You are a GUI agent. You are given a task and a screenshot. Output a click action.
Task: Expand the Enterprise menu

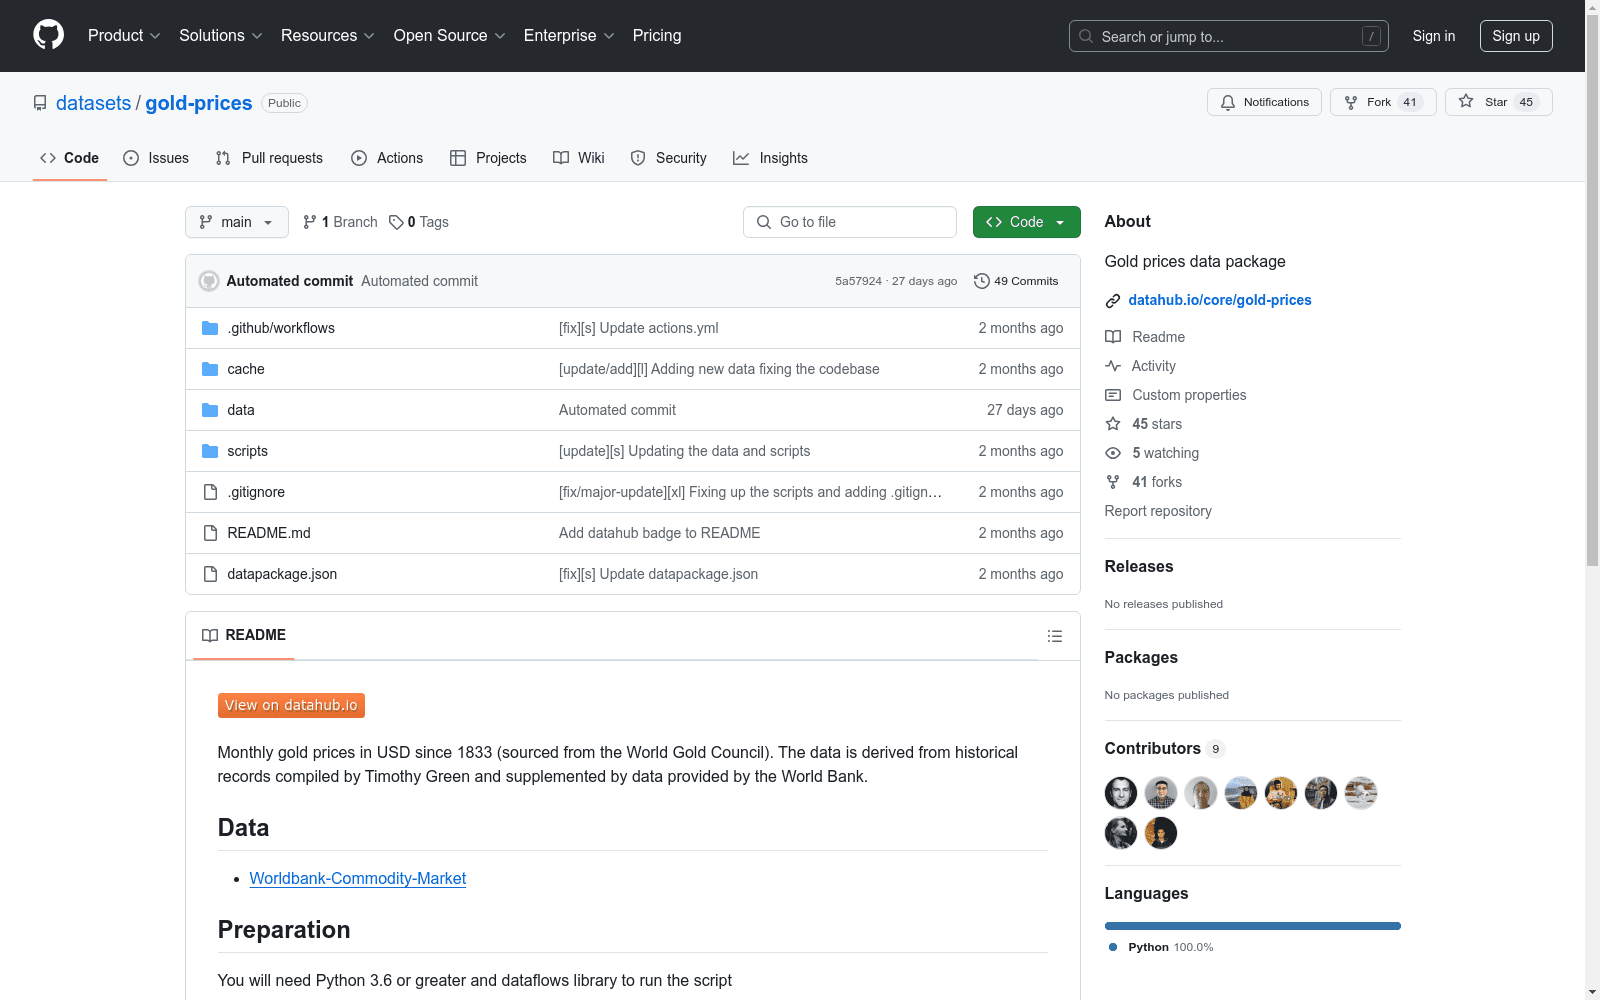pyautogui.click(x=569, y=35)
